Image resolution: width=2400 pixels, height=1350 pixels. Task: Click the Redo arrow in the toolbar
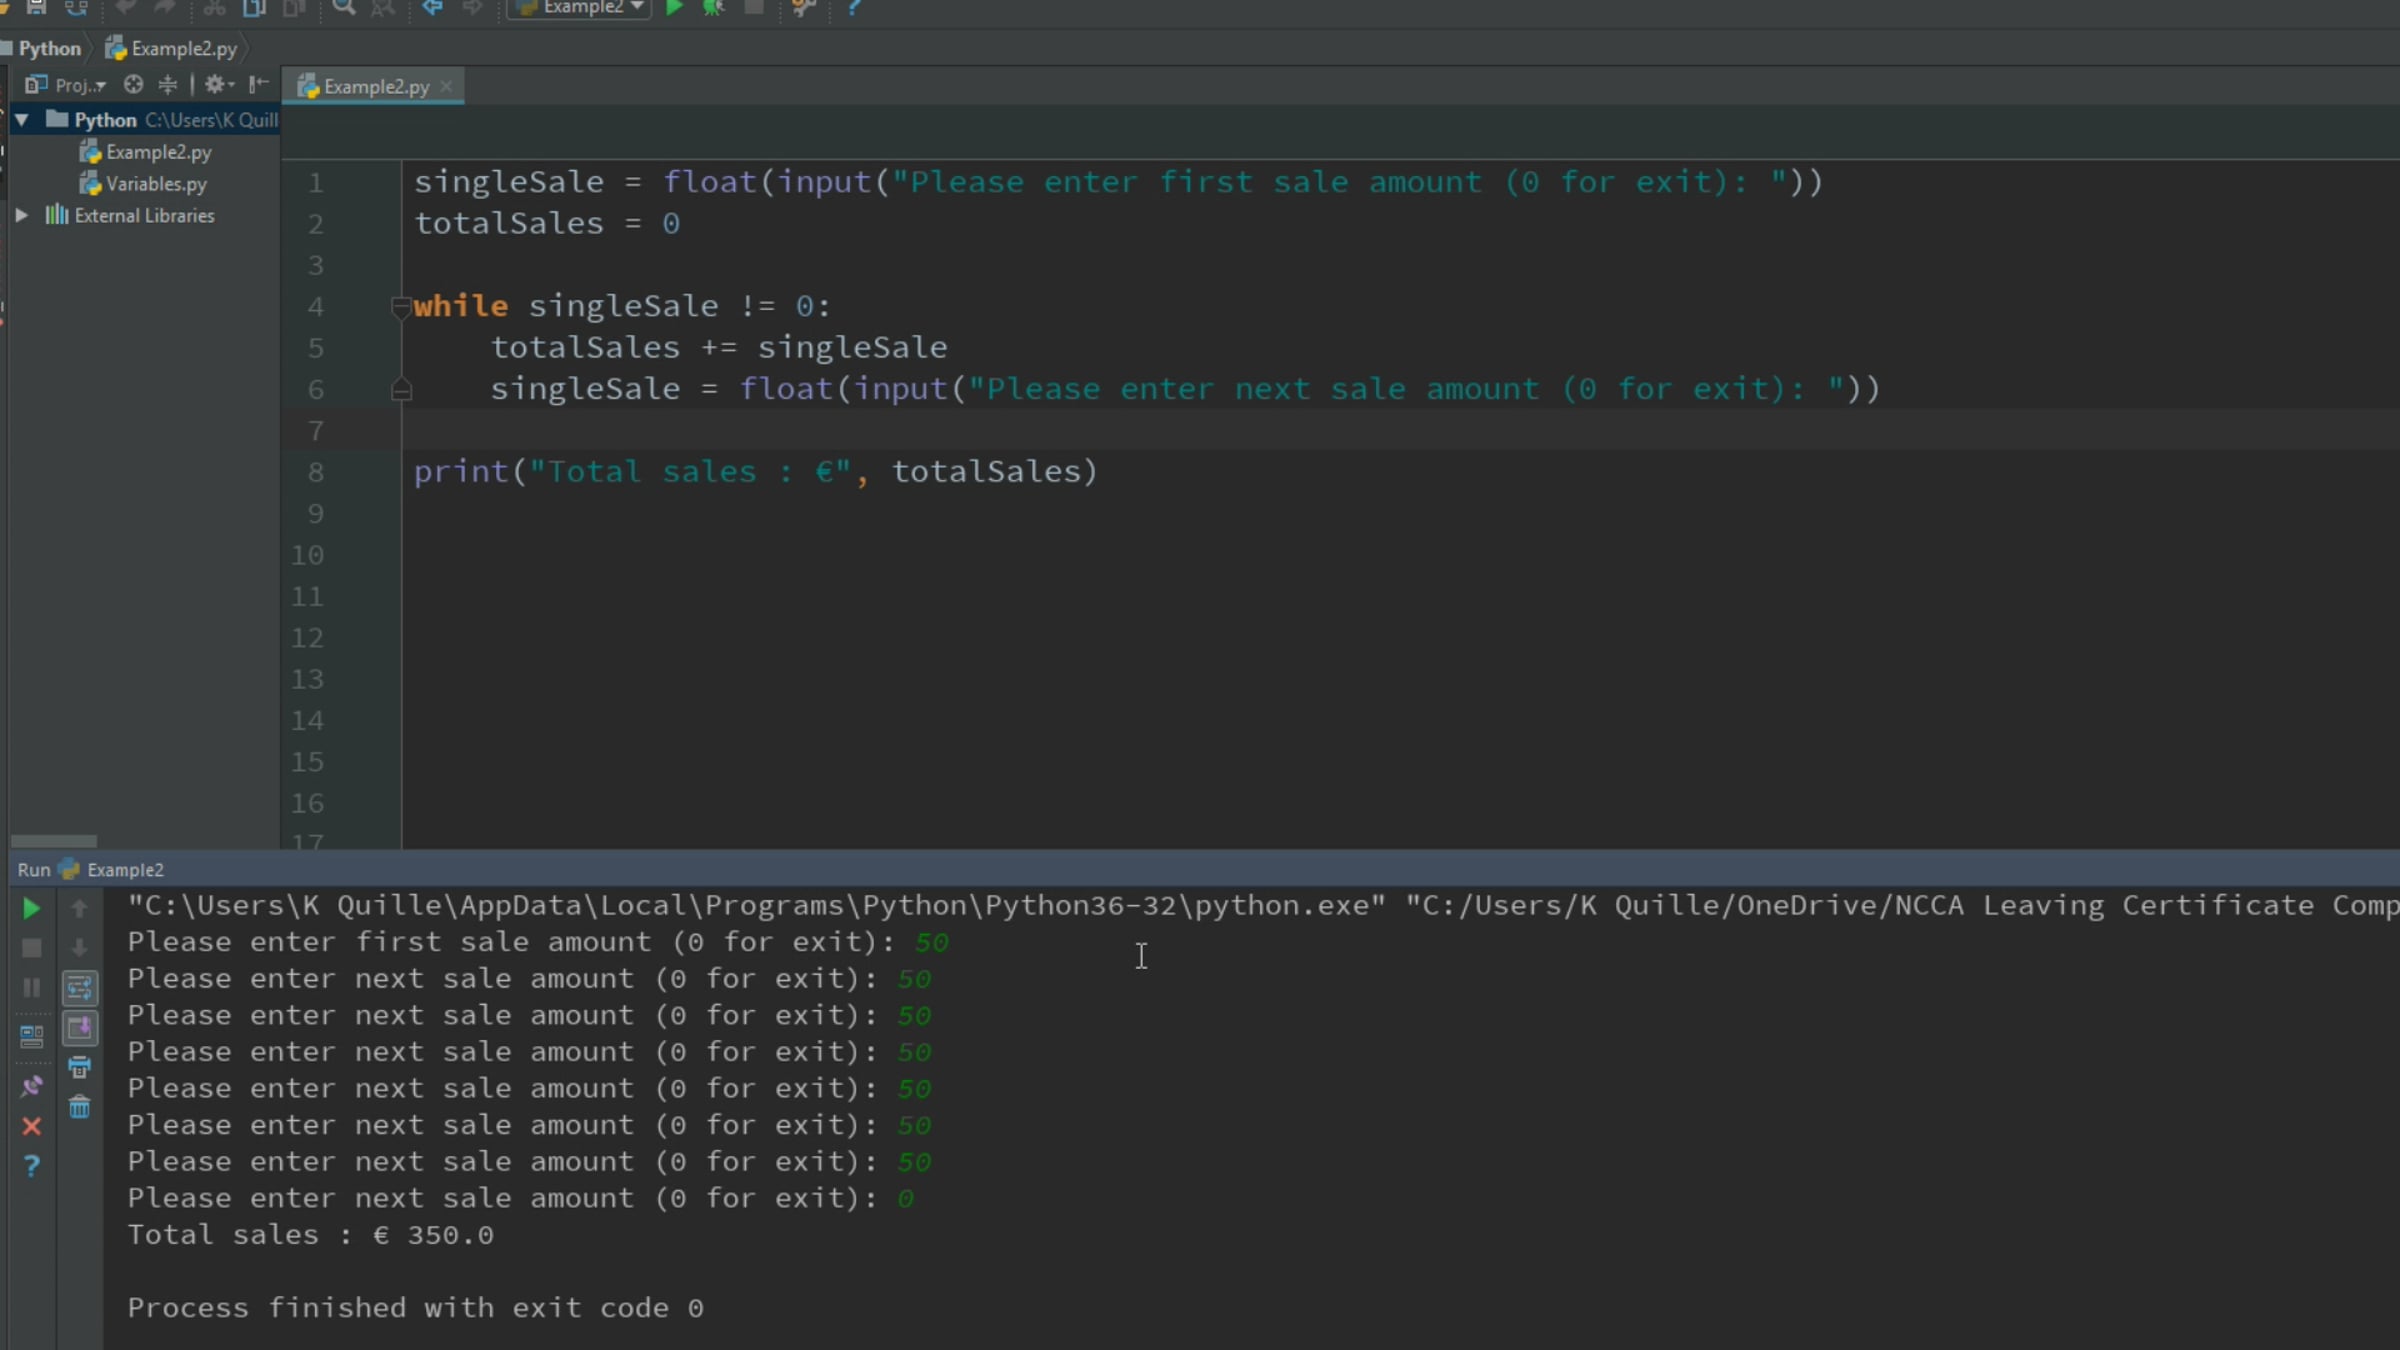(165, 7)
